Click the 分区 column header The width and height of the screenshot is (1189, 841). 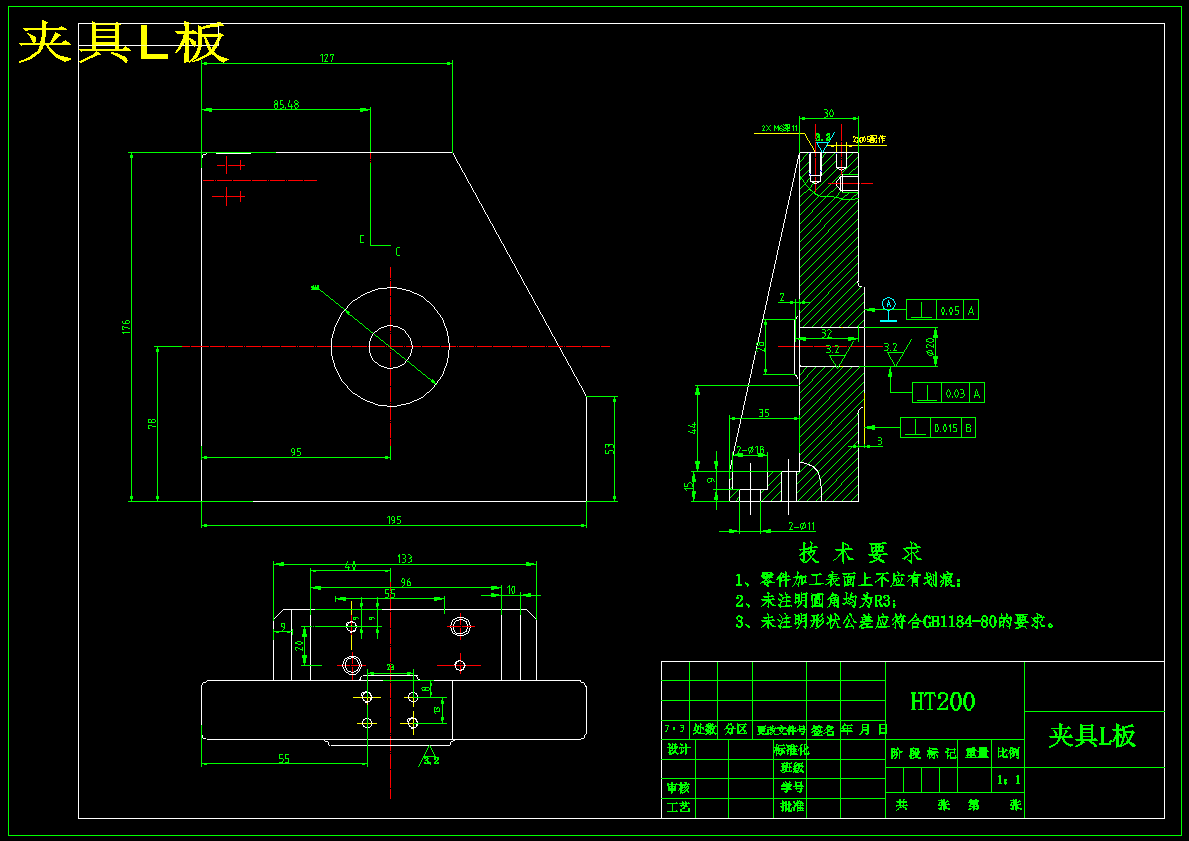point(736,730)
